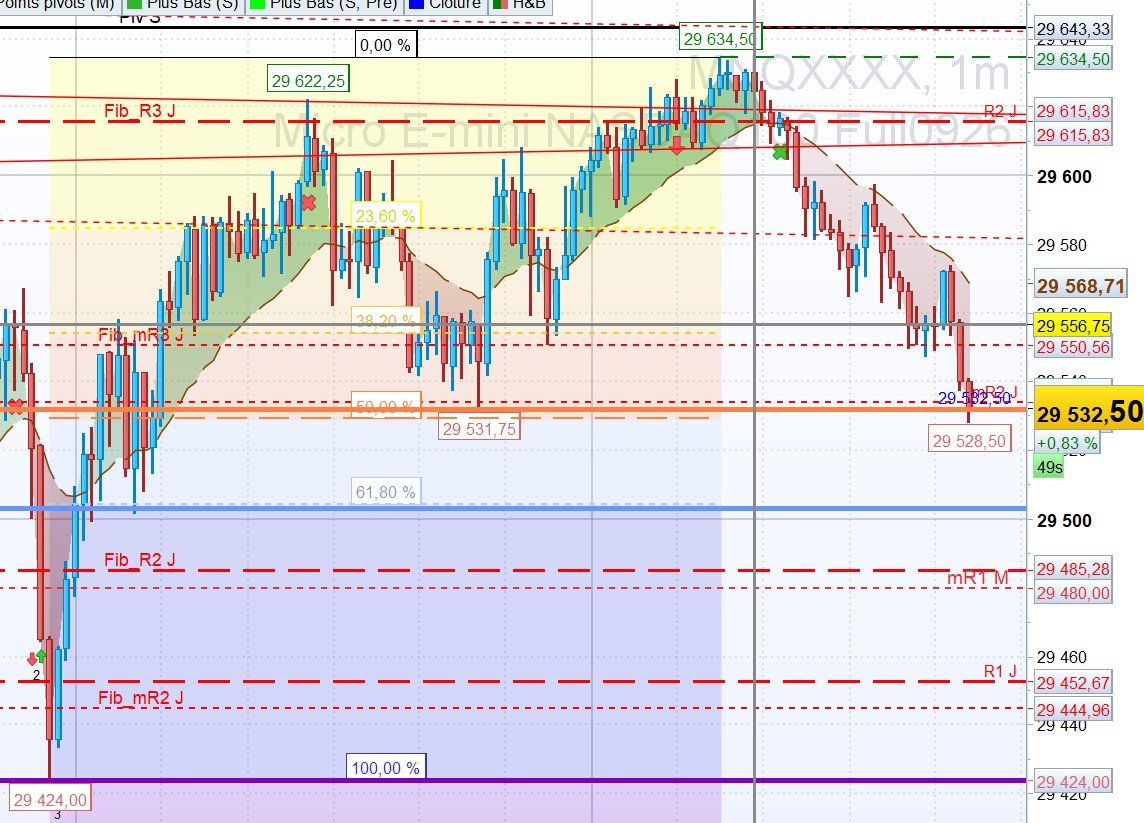This screenshot has height=823, width=1144.
Task: Click the Fib_R3 J pivot label
Action: coord(140,111)
